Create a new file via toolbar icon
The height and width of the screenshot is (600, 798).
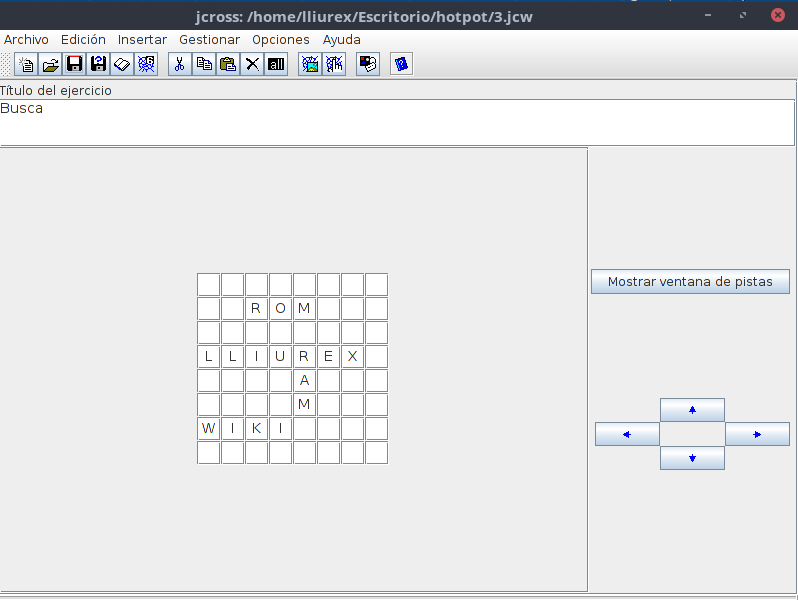(x=26, y=64)
